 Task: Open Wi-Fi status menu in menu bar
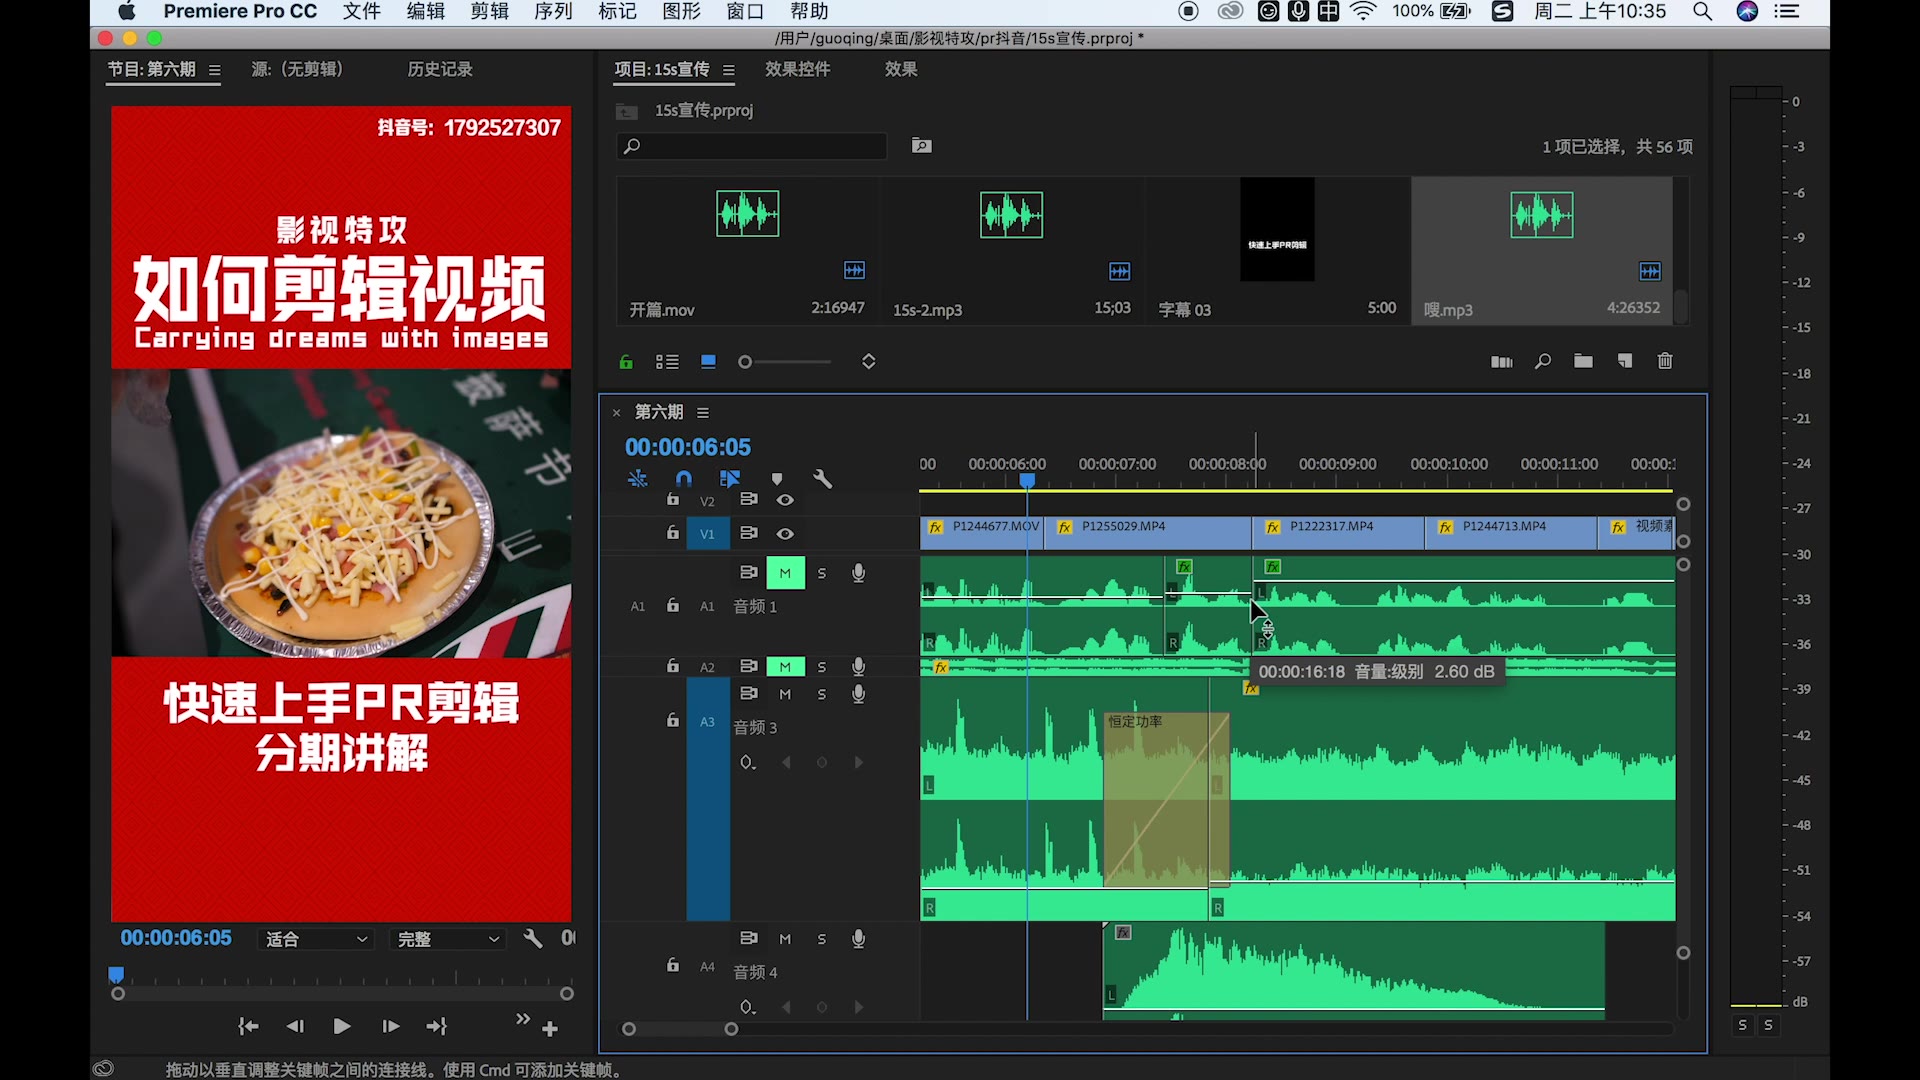[x=1363, y=12]
